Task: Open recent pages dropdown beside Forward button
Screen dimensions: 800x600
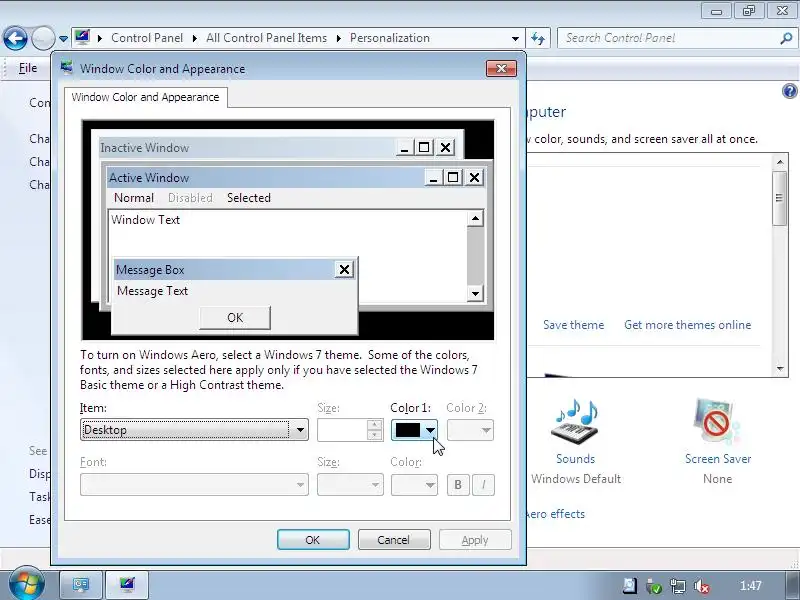Action: [x=63, y=39]
